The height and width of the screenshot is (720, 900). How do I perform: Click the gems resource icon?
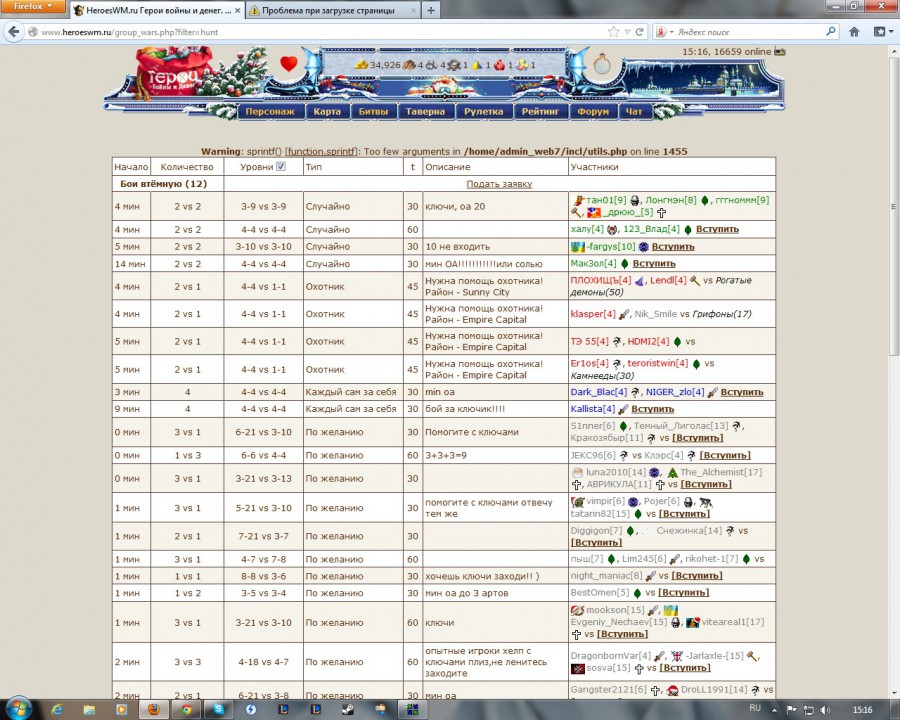(x=522, y=65)
